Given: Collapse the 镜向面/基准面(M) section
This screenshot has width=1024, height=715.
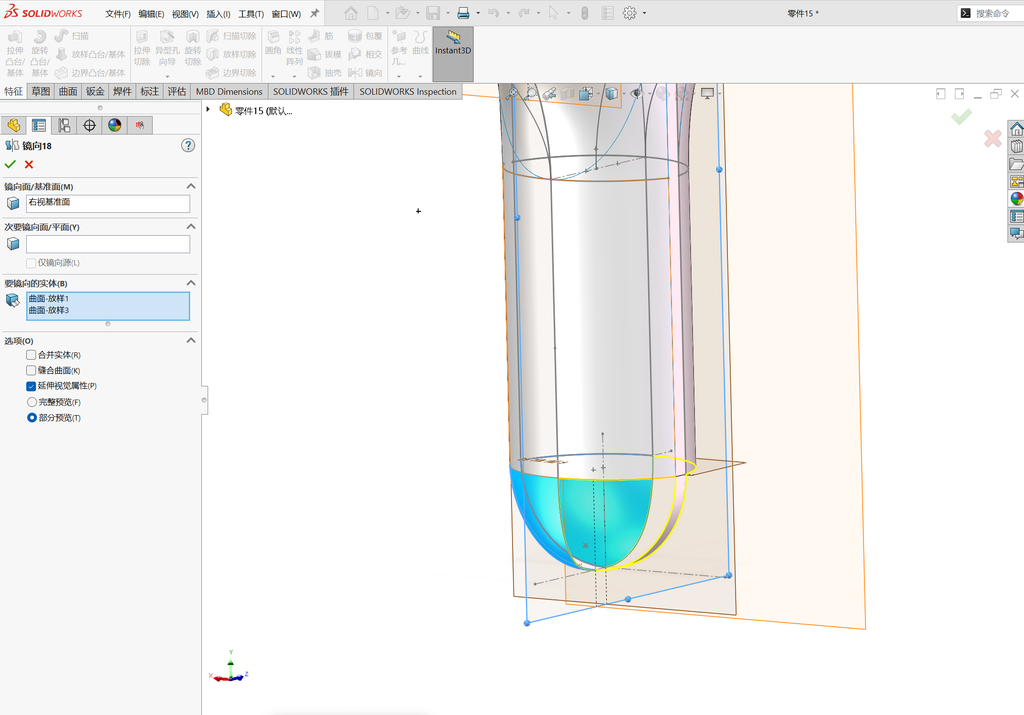Looking at the screenshot, I should tap(191, 187).
